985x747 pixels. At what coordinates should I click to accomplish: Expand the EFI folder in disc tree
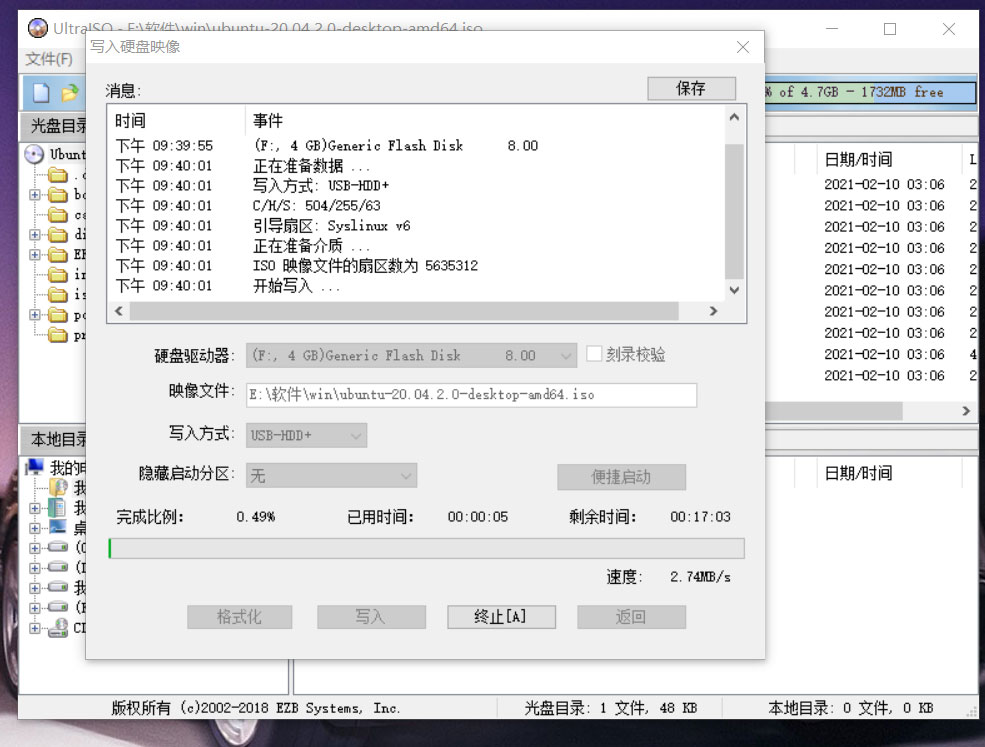pyautogui.click(x=35, y=255)
